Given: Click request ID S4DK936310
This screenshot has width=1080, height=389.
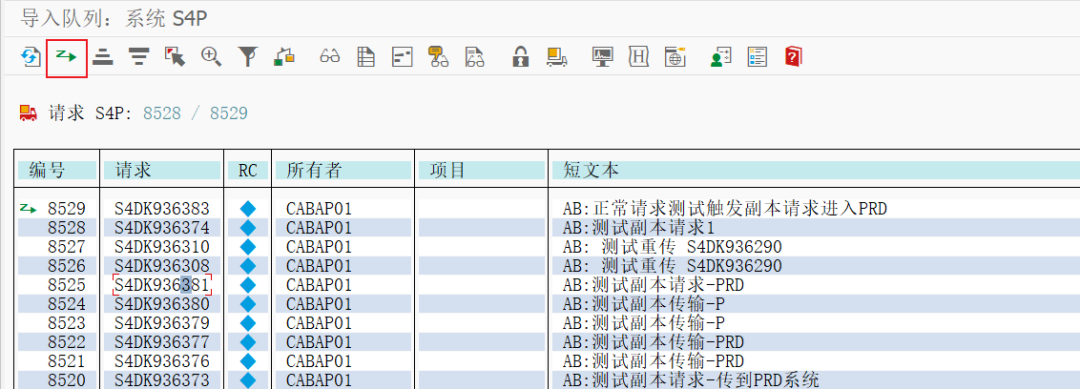Looking at the screenshot, I should (162, 246).
